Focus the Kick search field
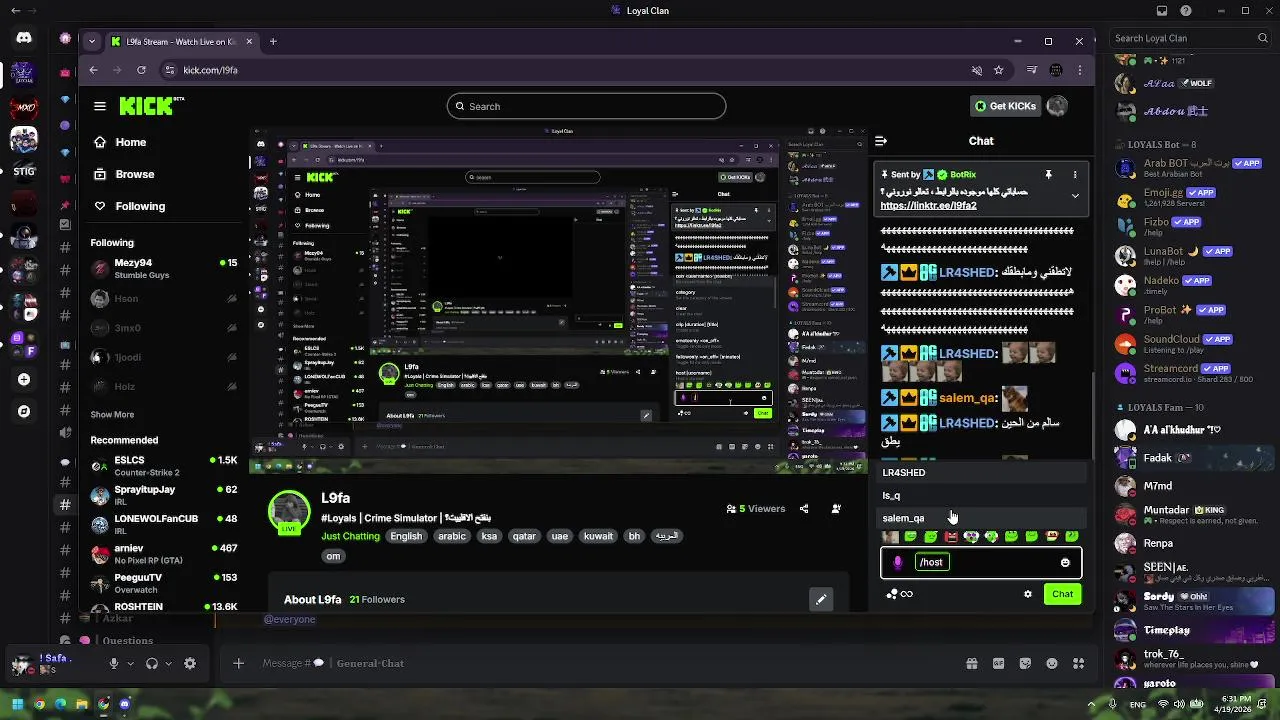The height and width of the screenshot is (720, 1280). tap(586, 106)
